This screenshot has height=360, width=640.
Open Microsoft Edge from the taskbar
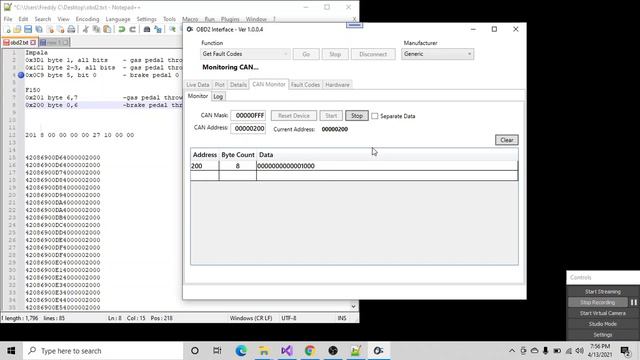pos(241,351)
